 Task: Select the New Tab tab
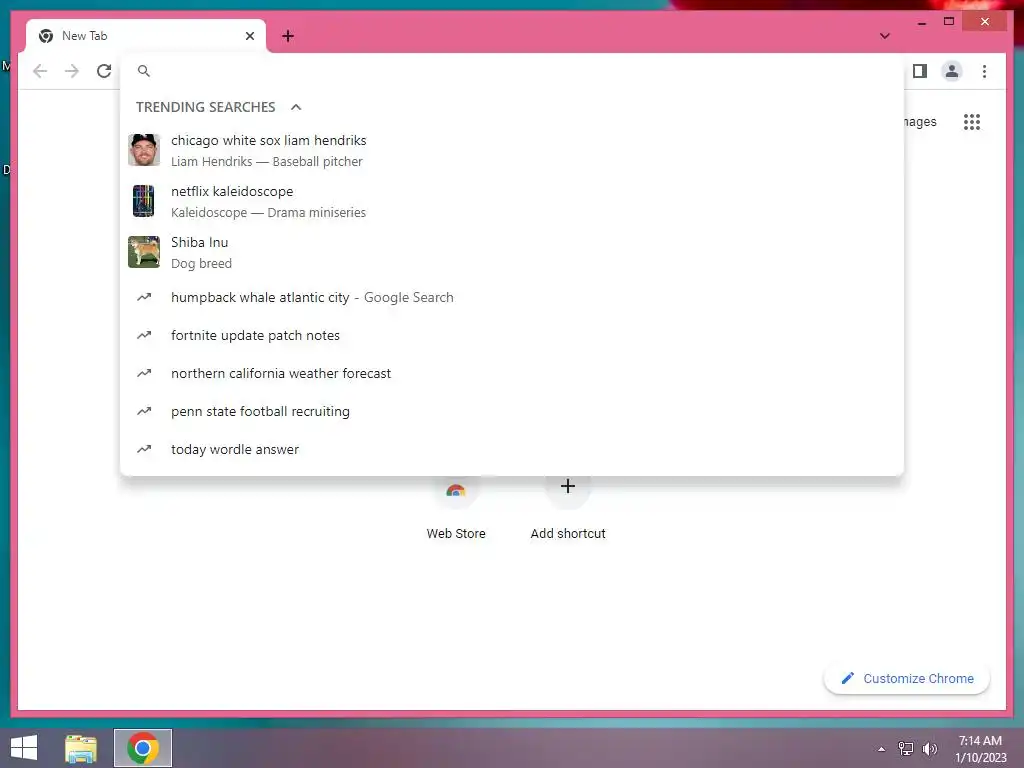(x=146, y=36)
